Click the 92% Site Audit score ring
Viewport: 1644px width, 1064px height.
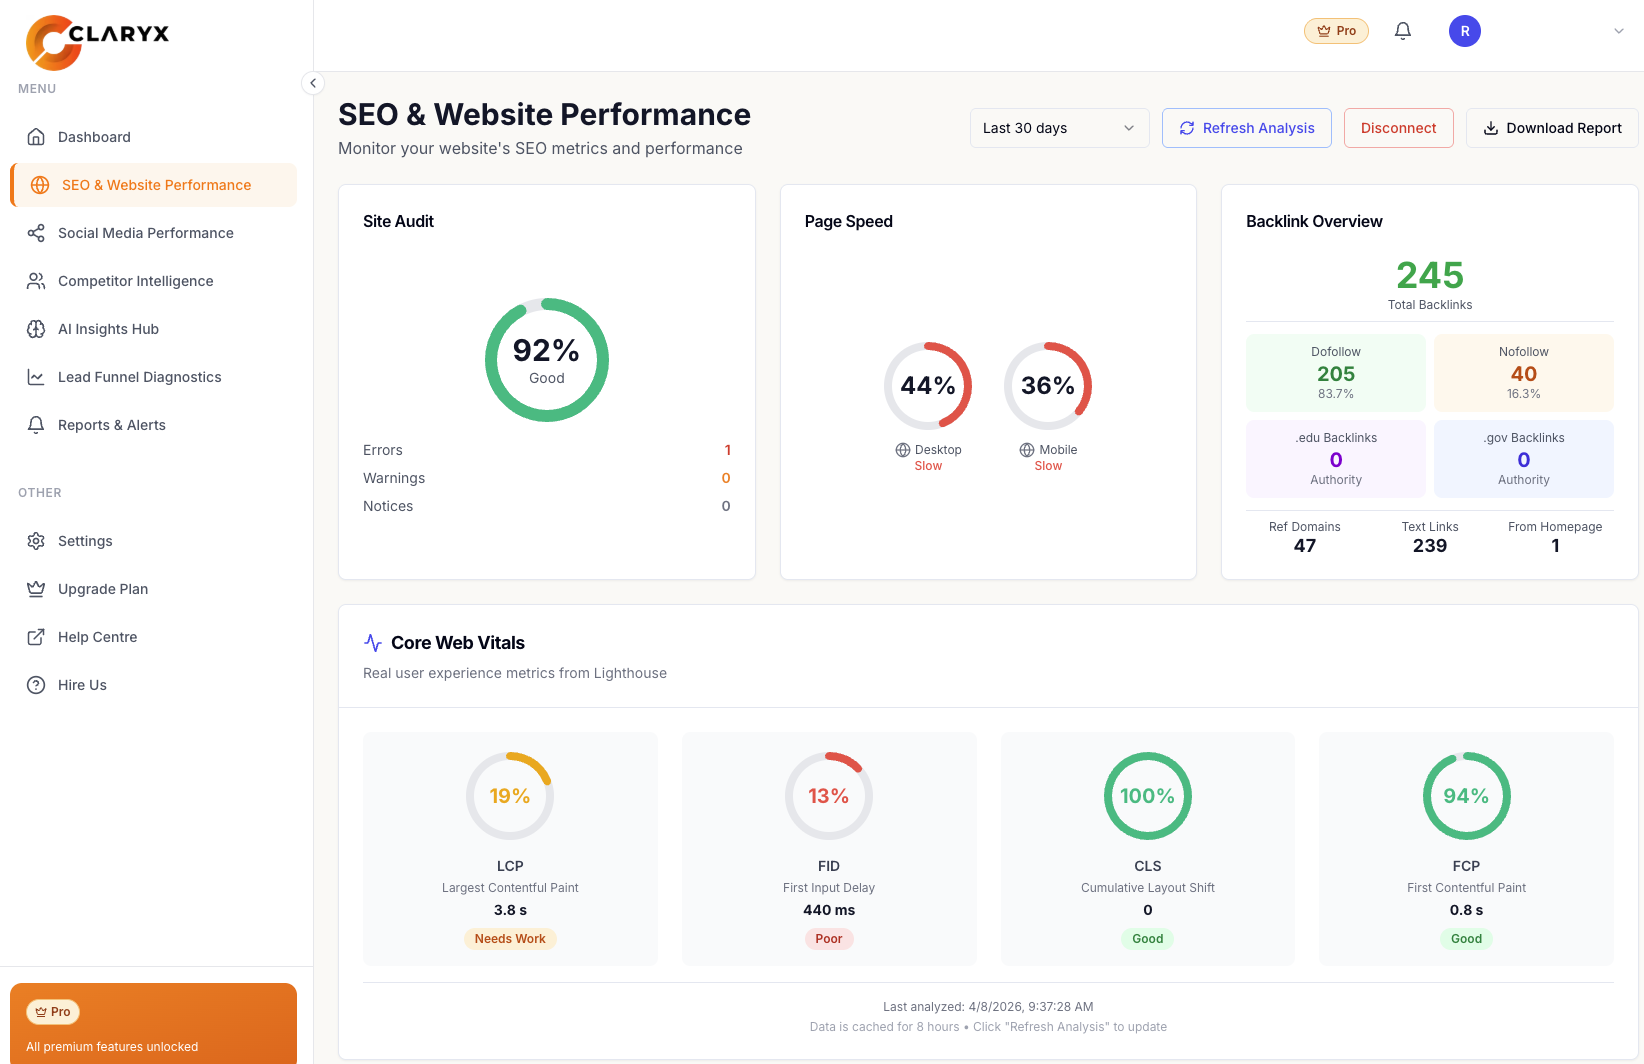coord(546,360)
